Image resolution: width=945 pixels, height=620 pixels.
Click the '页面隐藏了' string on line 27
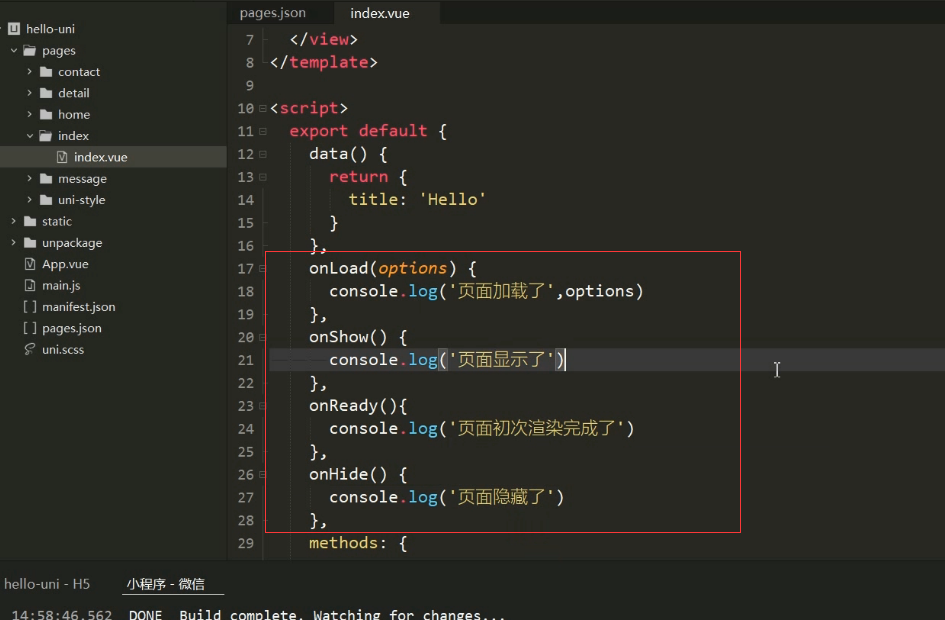coord(501,497)
